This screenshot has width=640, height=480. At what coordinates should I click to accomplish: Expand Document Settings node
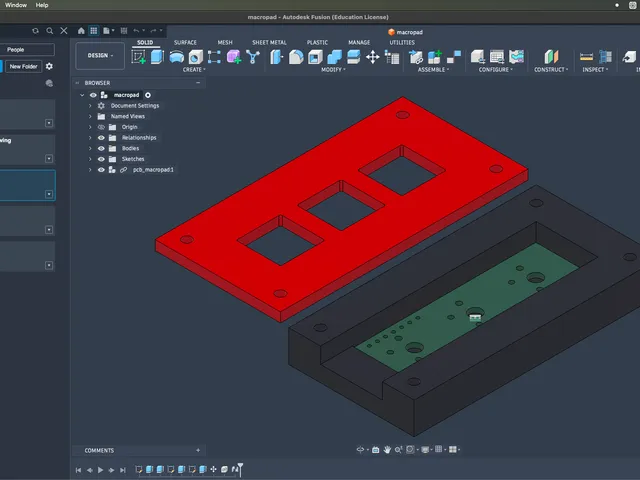click(90, 106)
